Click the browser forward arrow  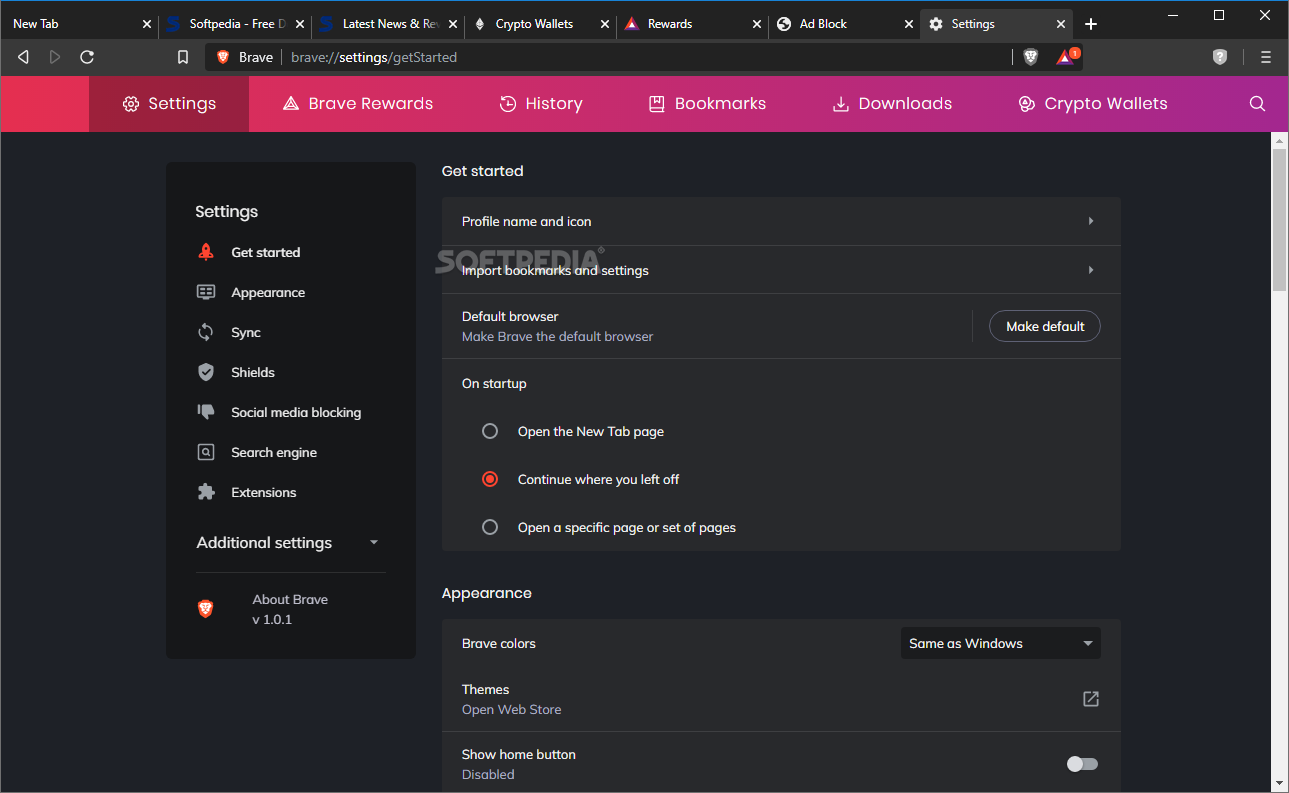pyautogui.click(x=55, y=57)
